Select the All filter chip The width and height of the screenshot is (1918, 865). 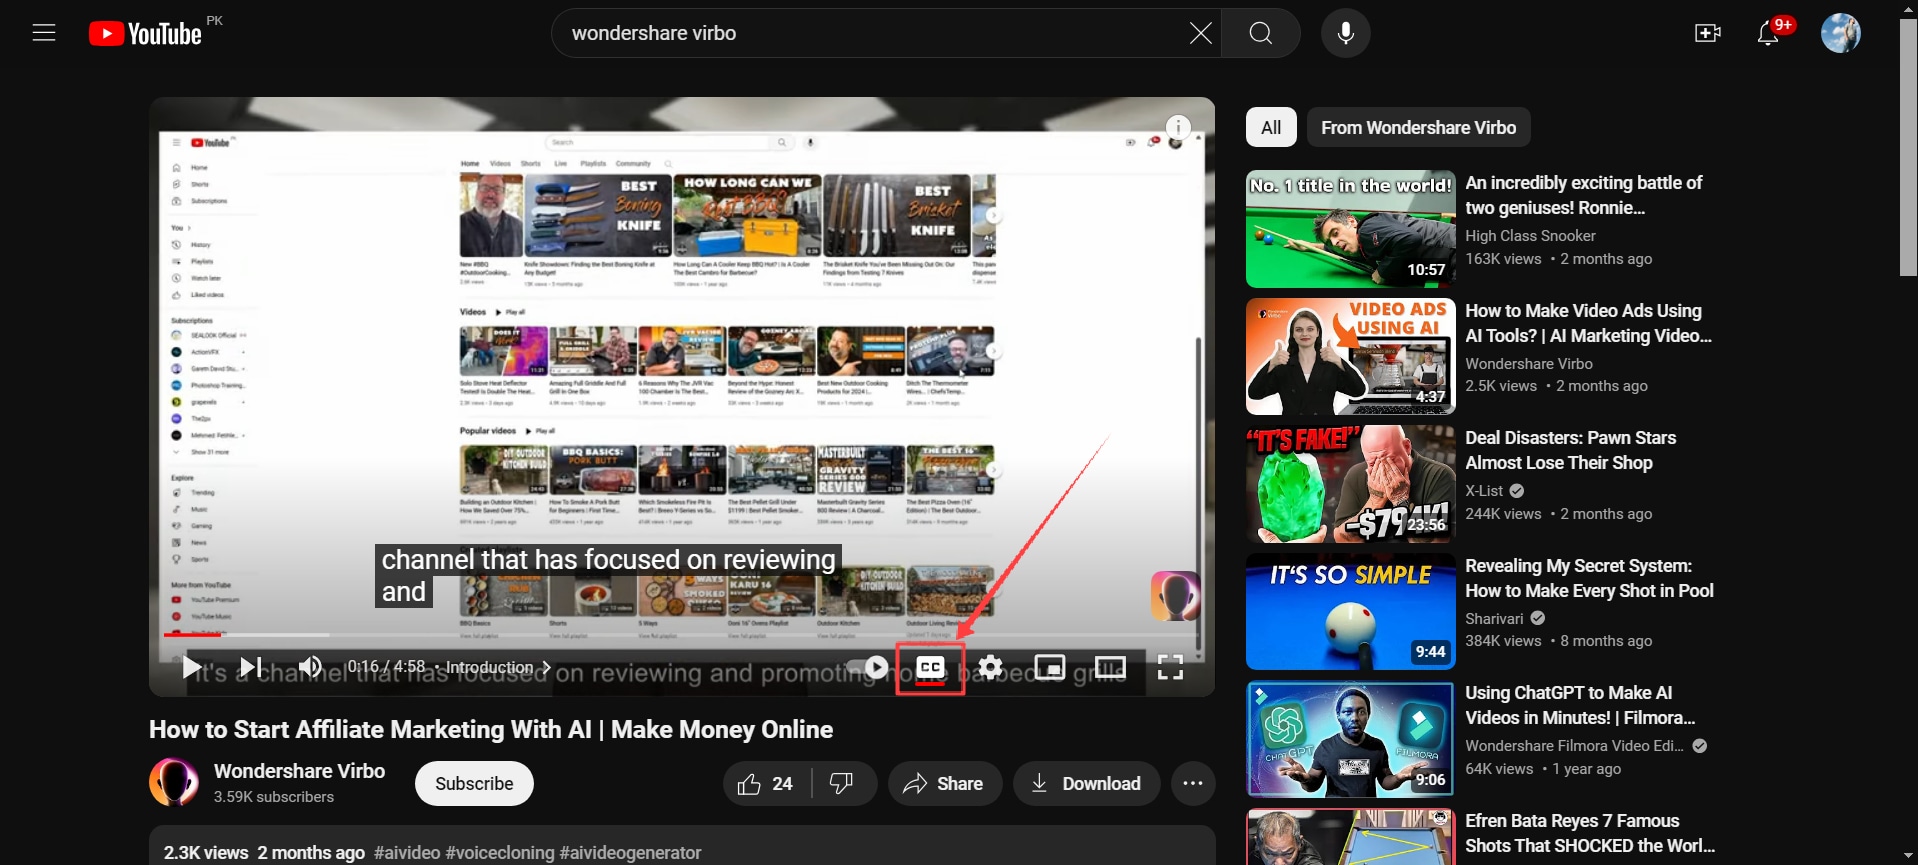(1271, 127)
